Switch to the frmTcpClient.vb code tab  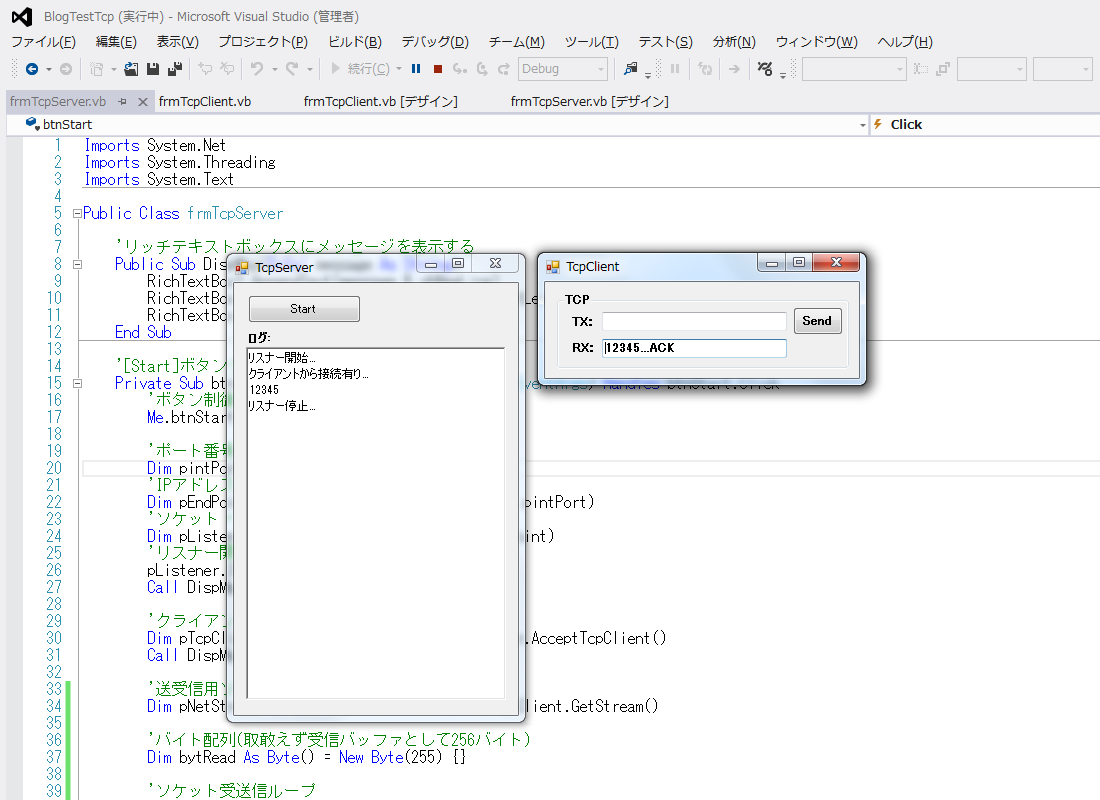tap(205, 102)
